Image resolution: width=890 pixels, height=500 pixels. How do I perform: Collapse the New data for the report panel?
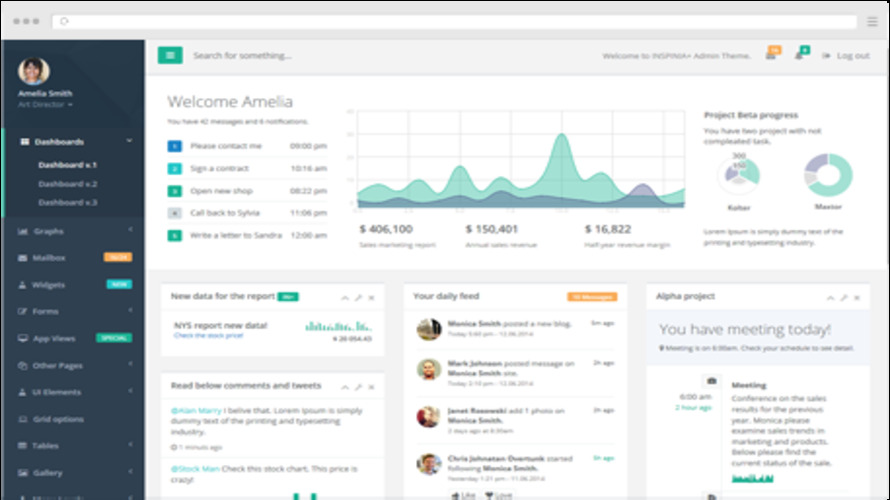[345, 297]
